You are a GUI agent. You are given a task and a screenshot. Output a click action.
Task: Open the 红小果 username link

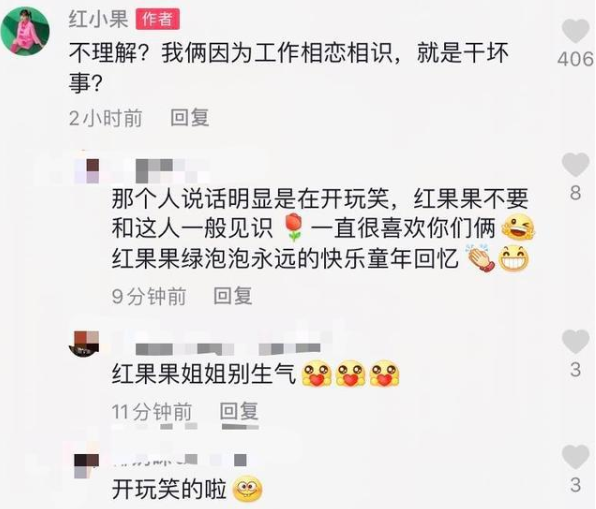click(x=98, y=19)
